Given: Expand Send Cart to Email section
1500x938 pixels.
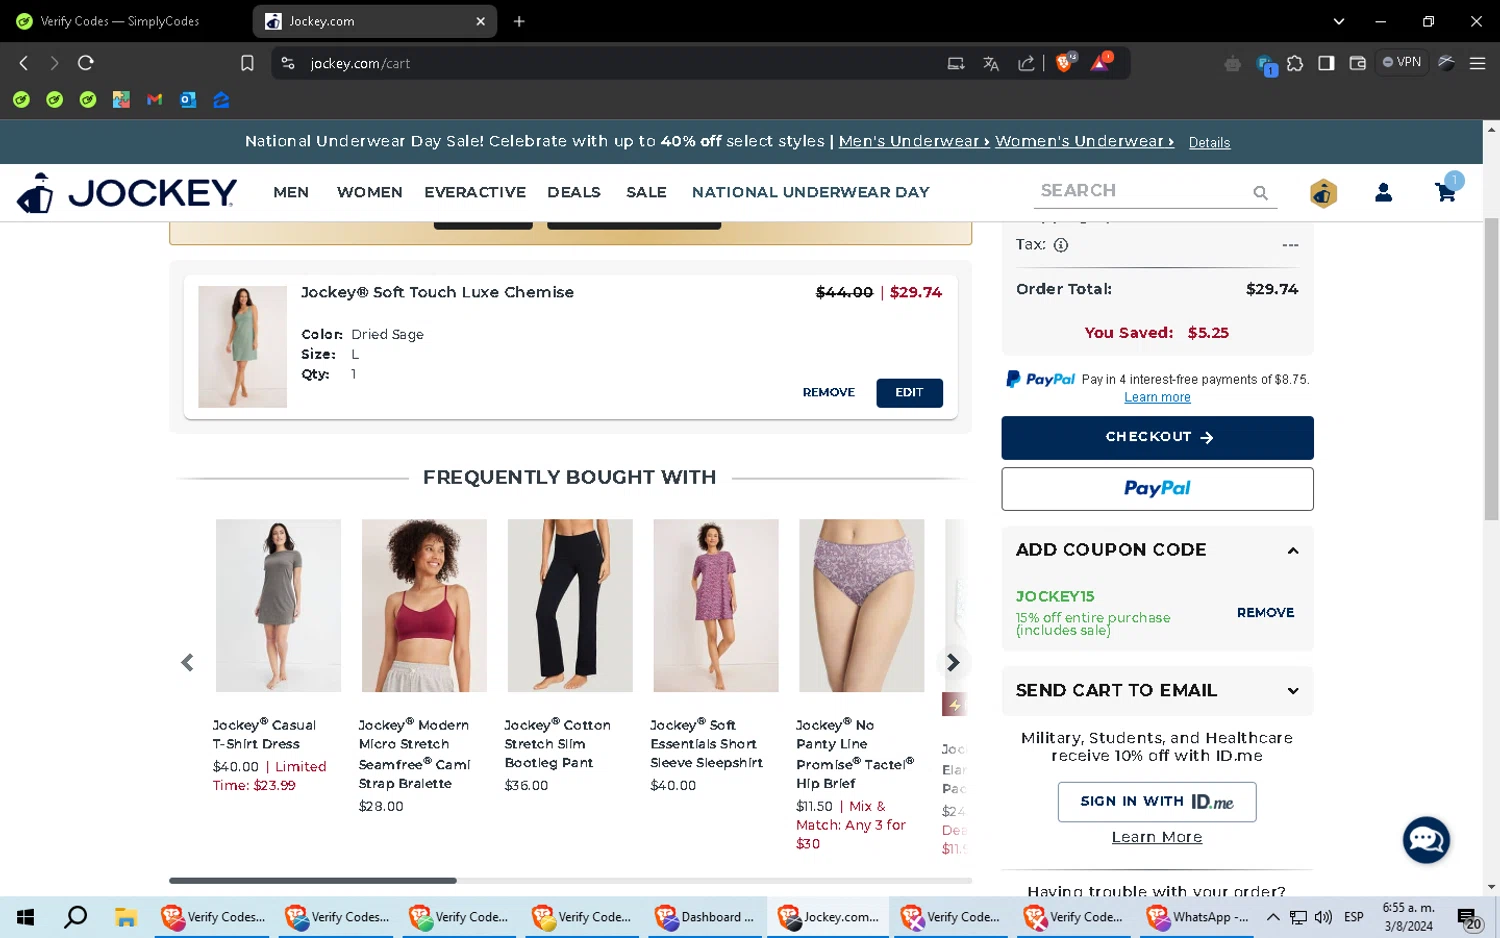Looking at the screenshot, I should click(x=1293, y=691).
